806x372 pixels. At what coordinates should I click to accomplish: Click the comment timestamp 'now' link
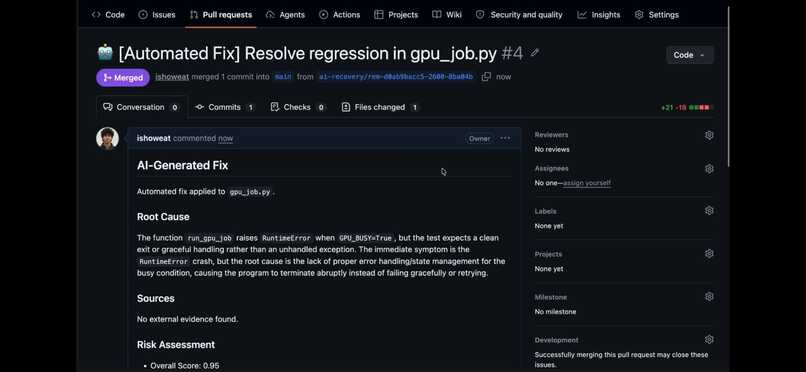click(225, 138)
